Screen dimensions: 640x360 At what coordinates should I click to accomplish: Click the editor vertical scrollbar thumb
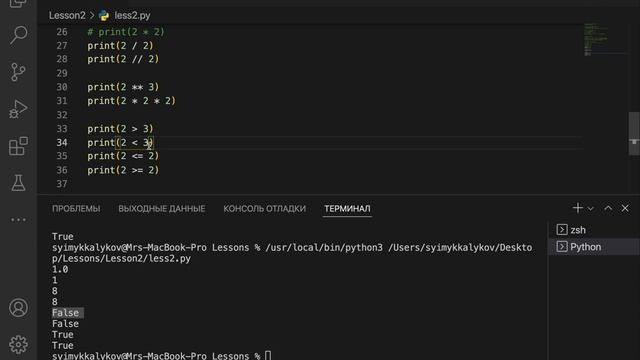tap(634, 133)
